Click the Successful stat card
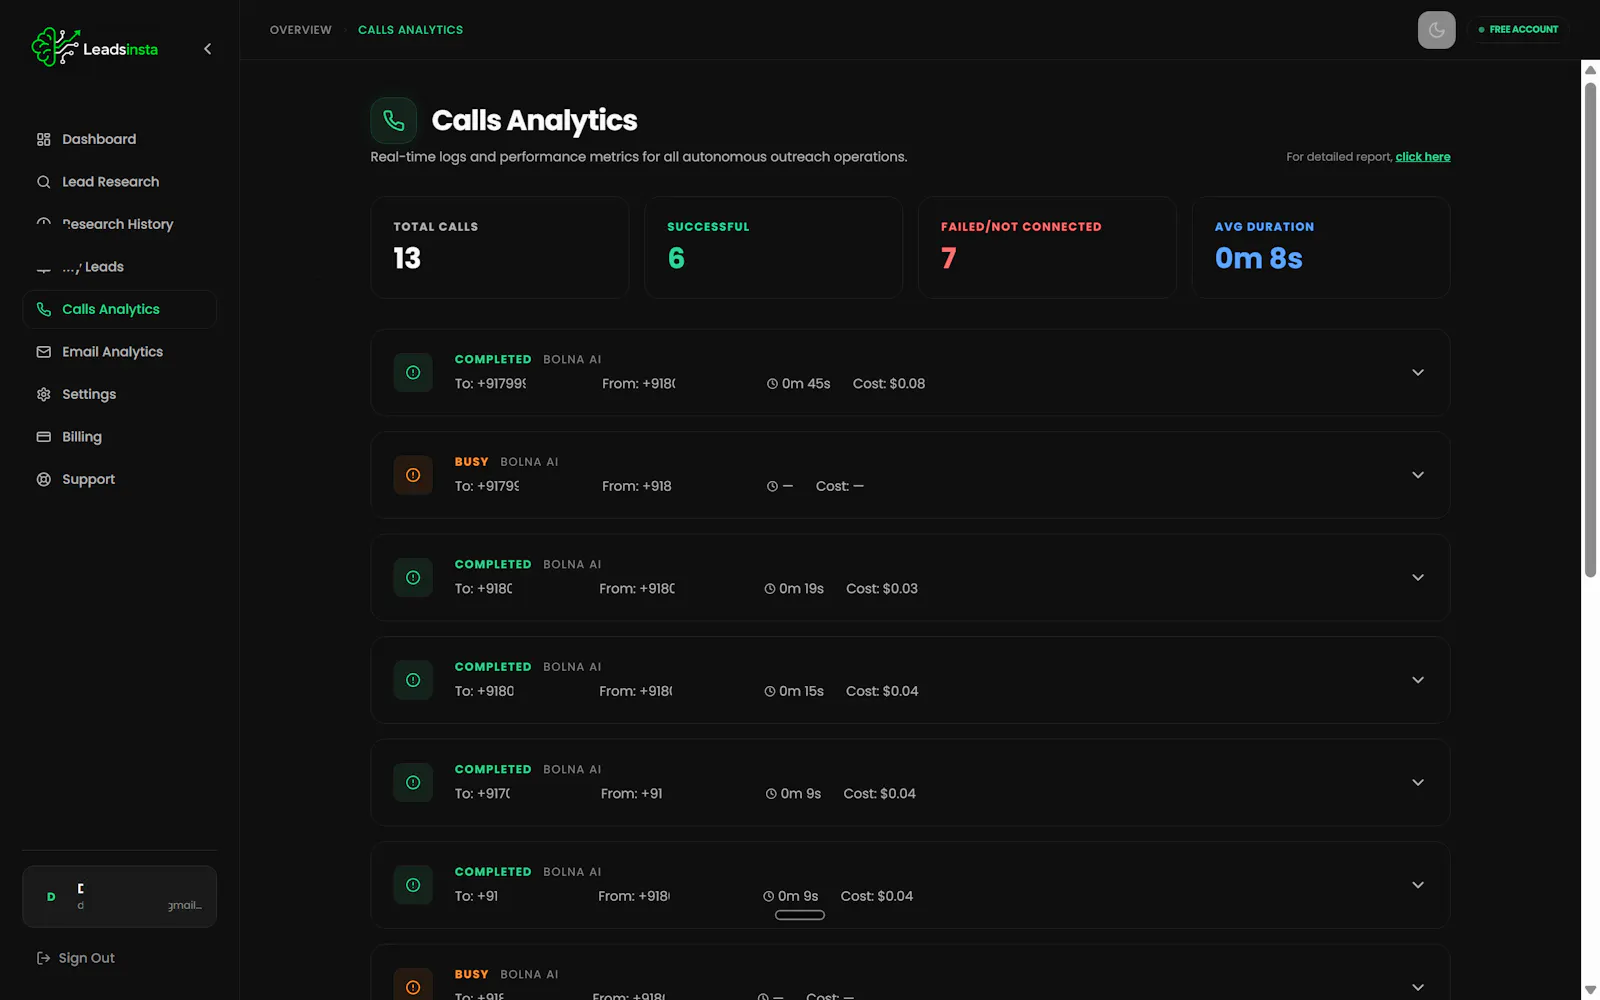 773,247
